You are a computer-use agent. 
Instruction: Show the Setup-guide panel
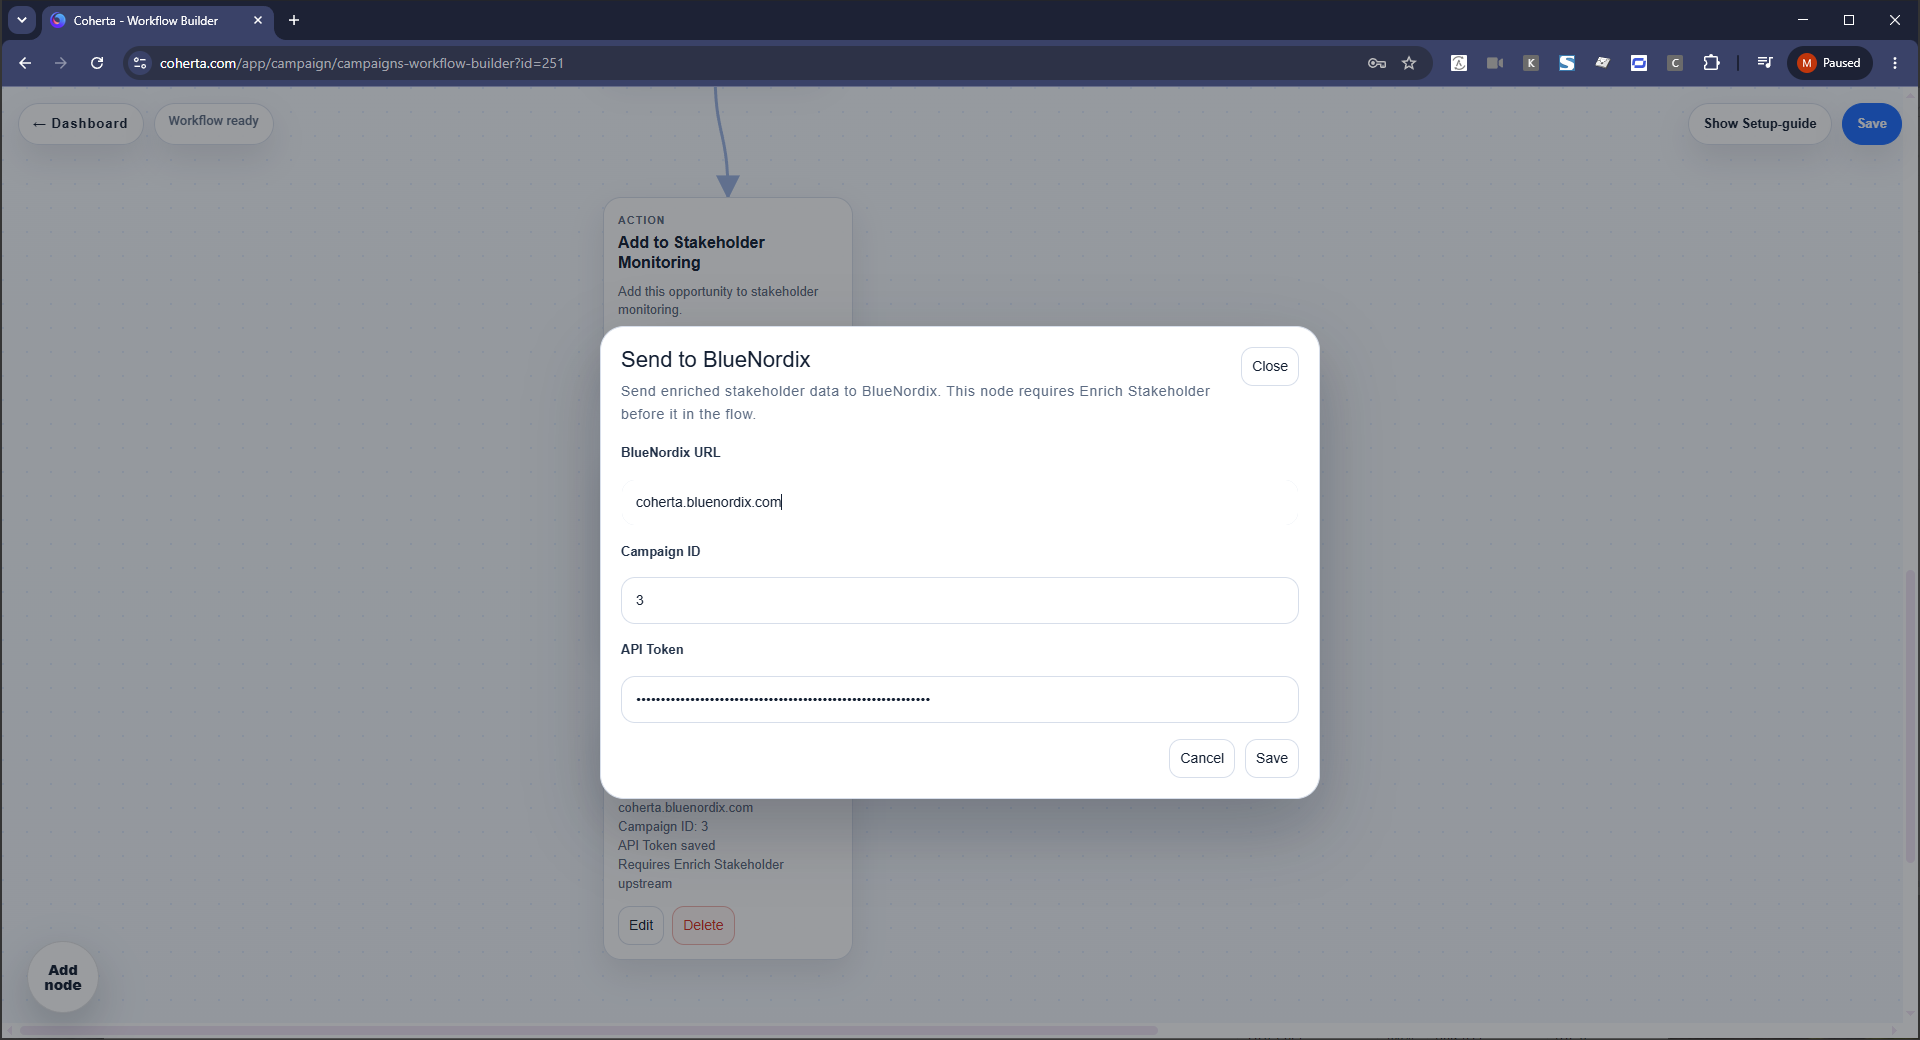[x=1759, y=124]
